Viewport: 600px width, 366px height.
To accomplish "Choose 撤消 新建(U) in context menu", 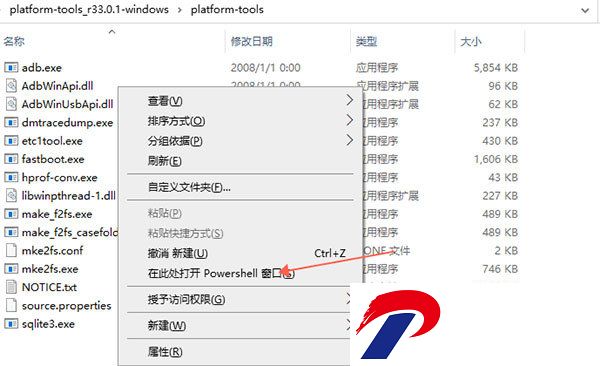I will pyautogui.click(x=240, y=253).
